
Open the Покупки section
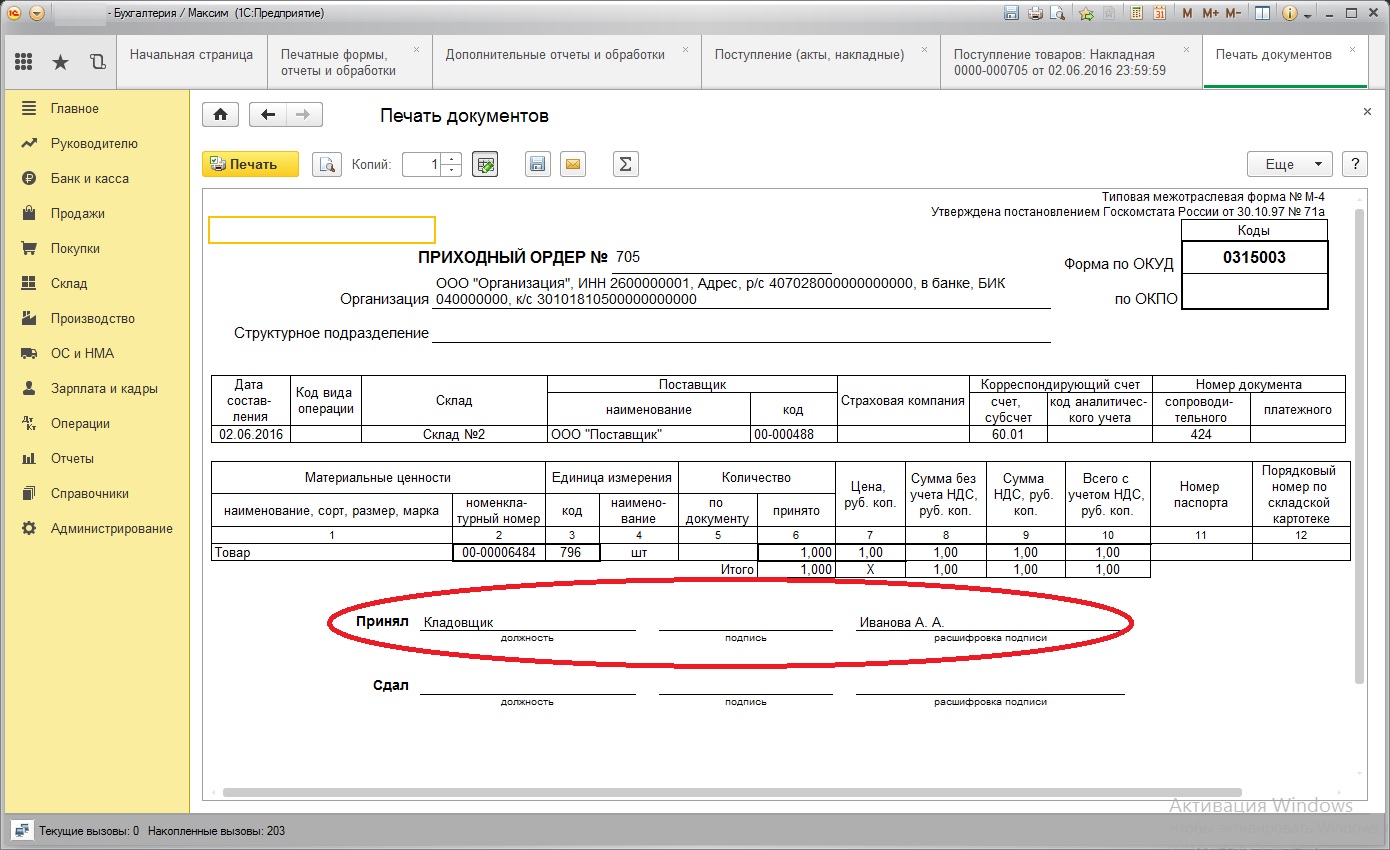95,248
